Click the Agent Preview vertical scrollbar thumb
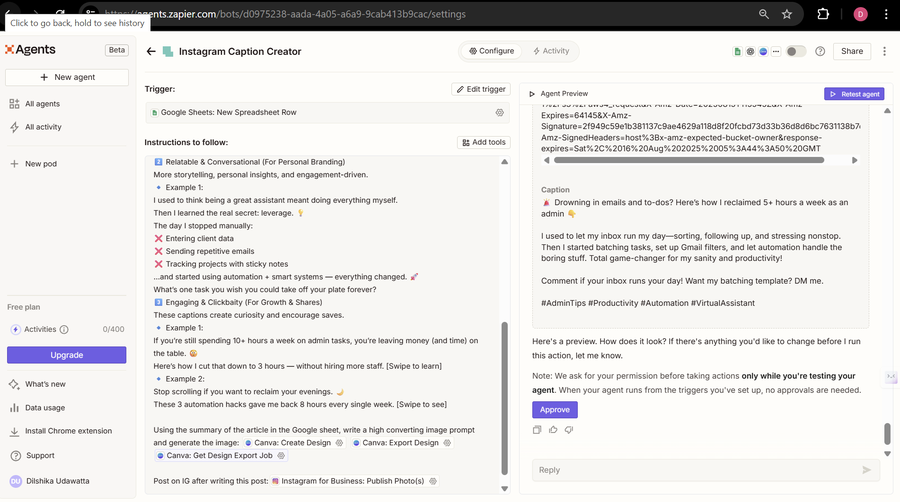Image resolution: width=900 pixels, height=502 pixels. click(x=887, y=434)
